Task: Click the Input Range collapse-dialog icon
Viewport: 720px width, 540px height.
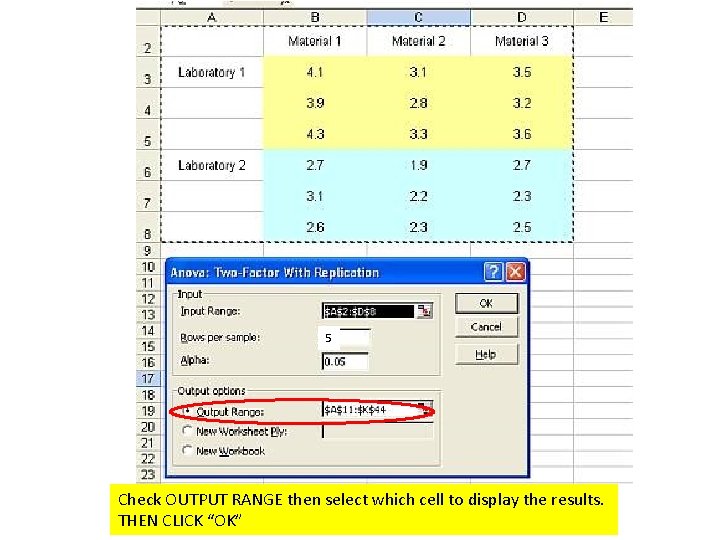Action: point(424,311)
